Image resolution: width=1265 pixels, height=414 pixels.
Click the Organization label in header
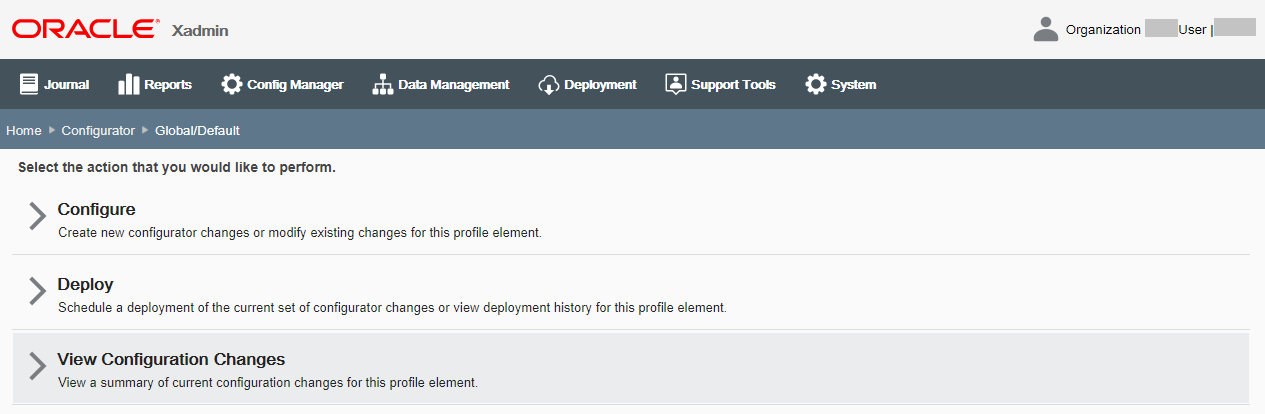point(1103,30)
